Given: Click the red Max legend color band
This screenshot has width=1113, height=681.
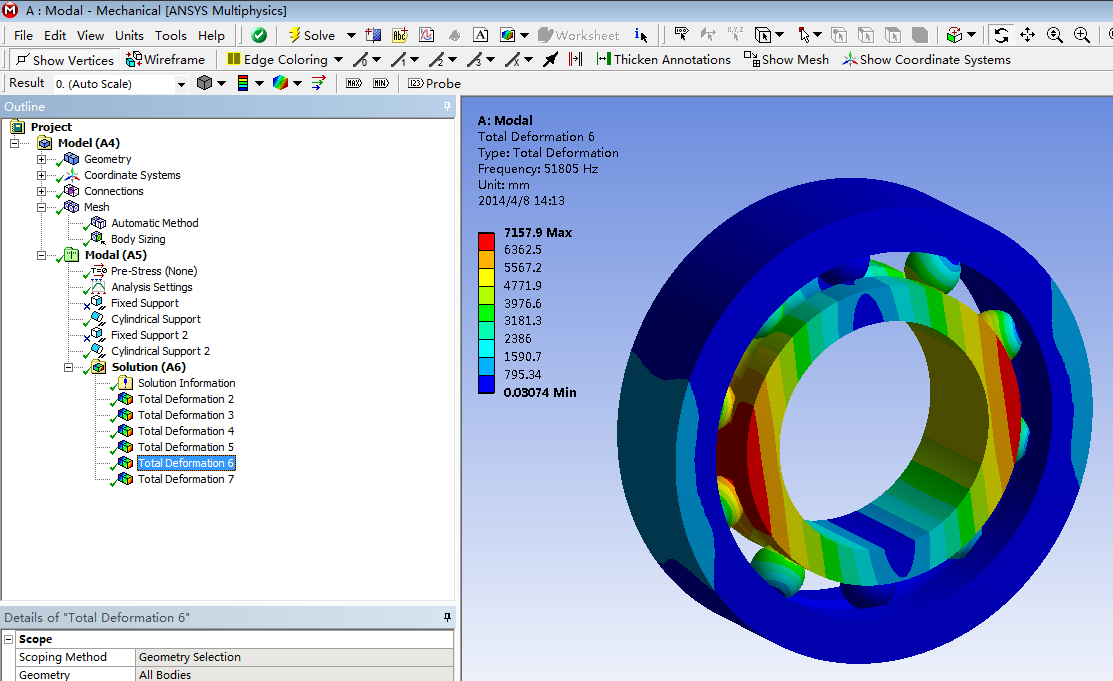Looking at the screenshot, I should (486, 240).
